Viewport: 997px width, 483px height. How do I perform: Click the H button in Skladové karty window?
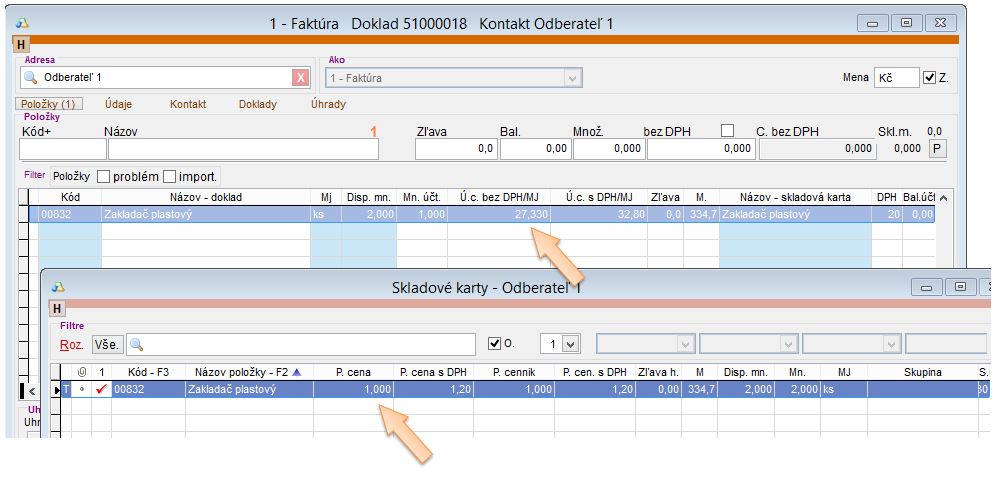[57, 308]
